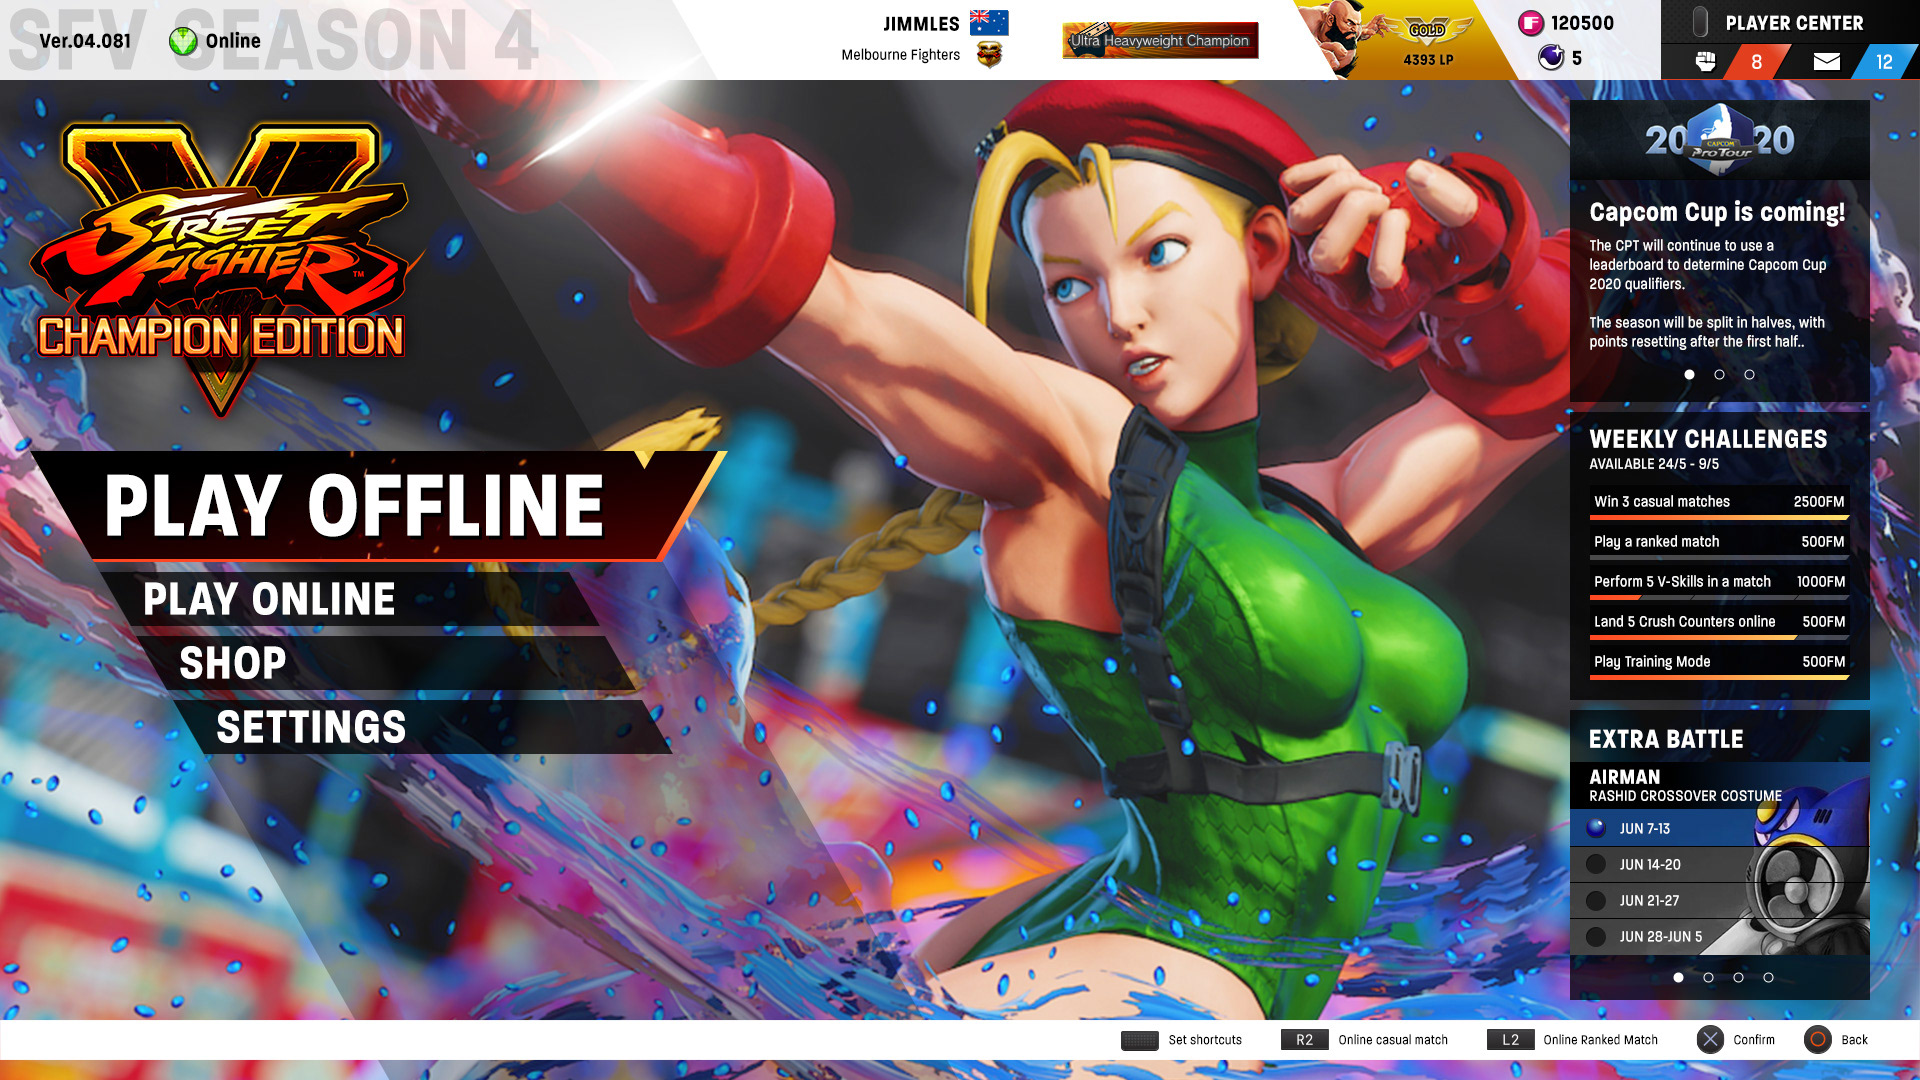Select the JUN 21-27 Extra Battle radio
This screenshot has width=1920, height=1080.
[1596, 900]
